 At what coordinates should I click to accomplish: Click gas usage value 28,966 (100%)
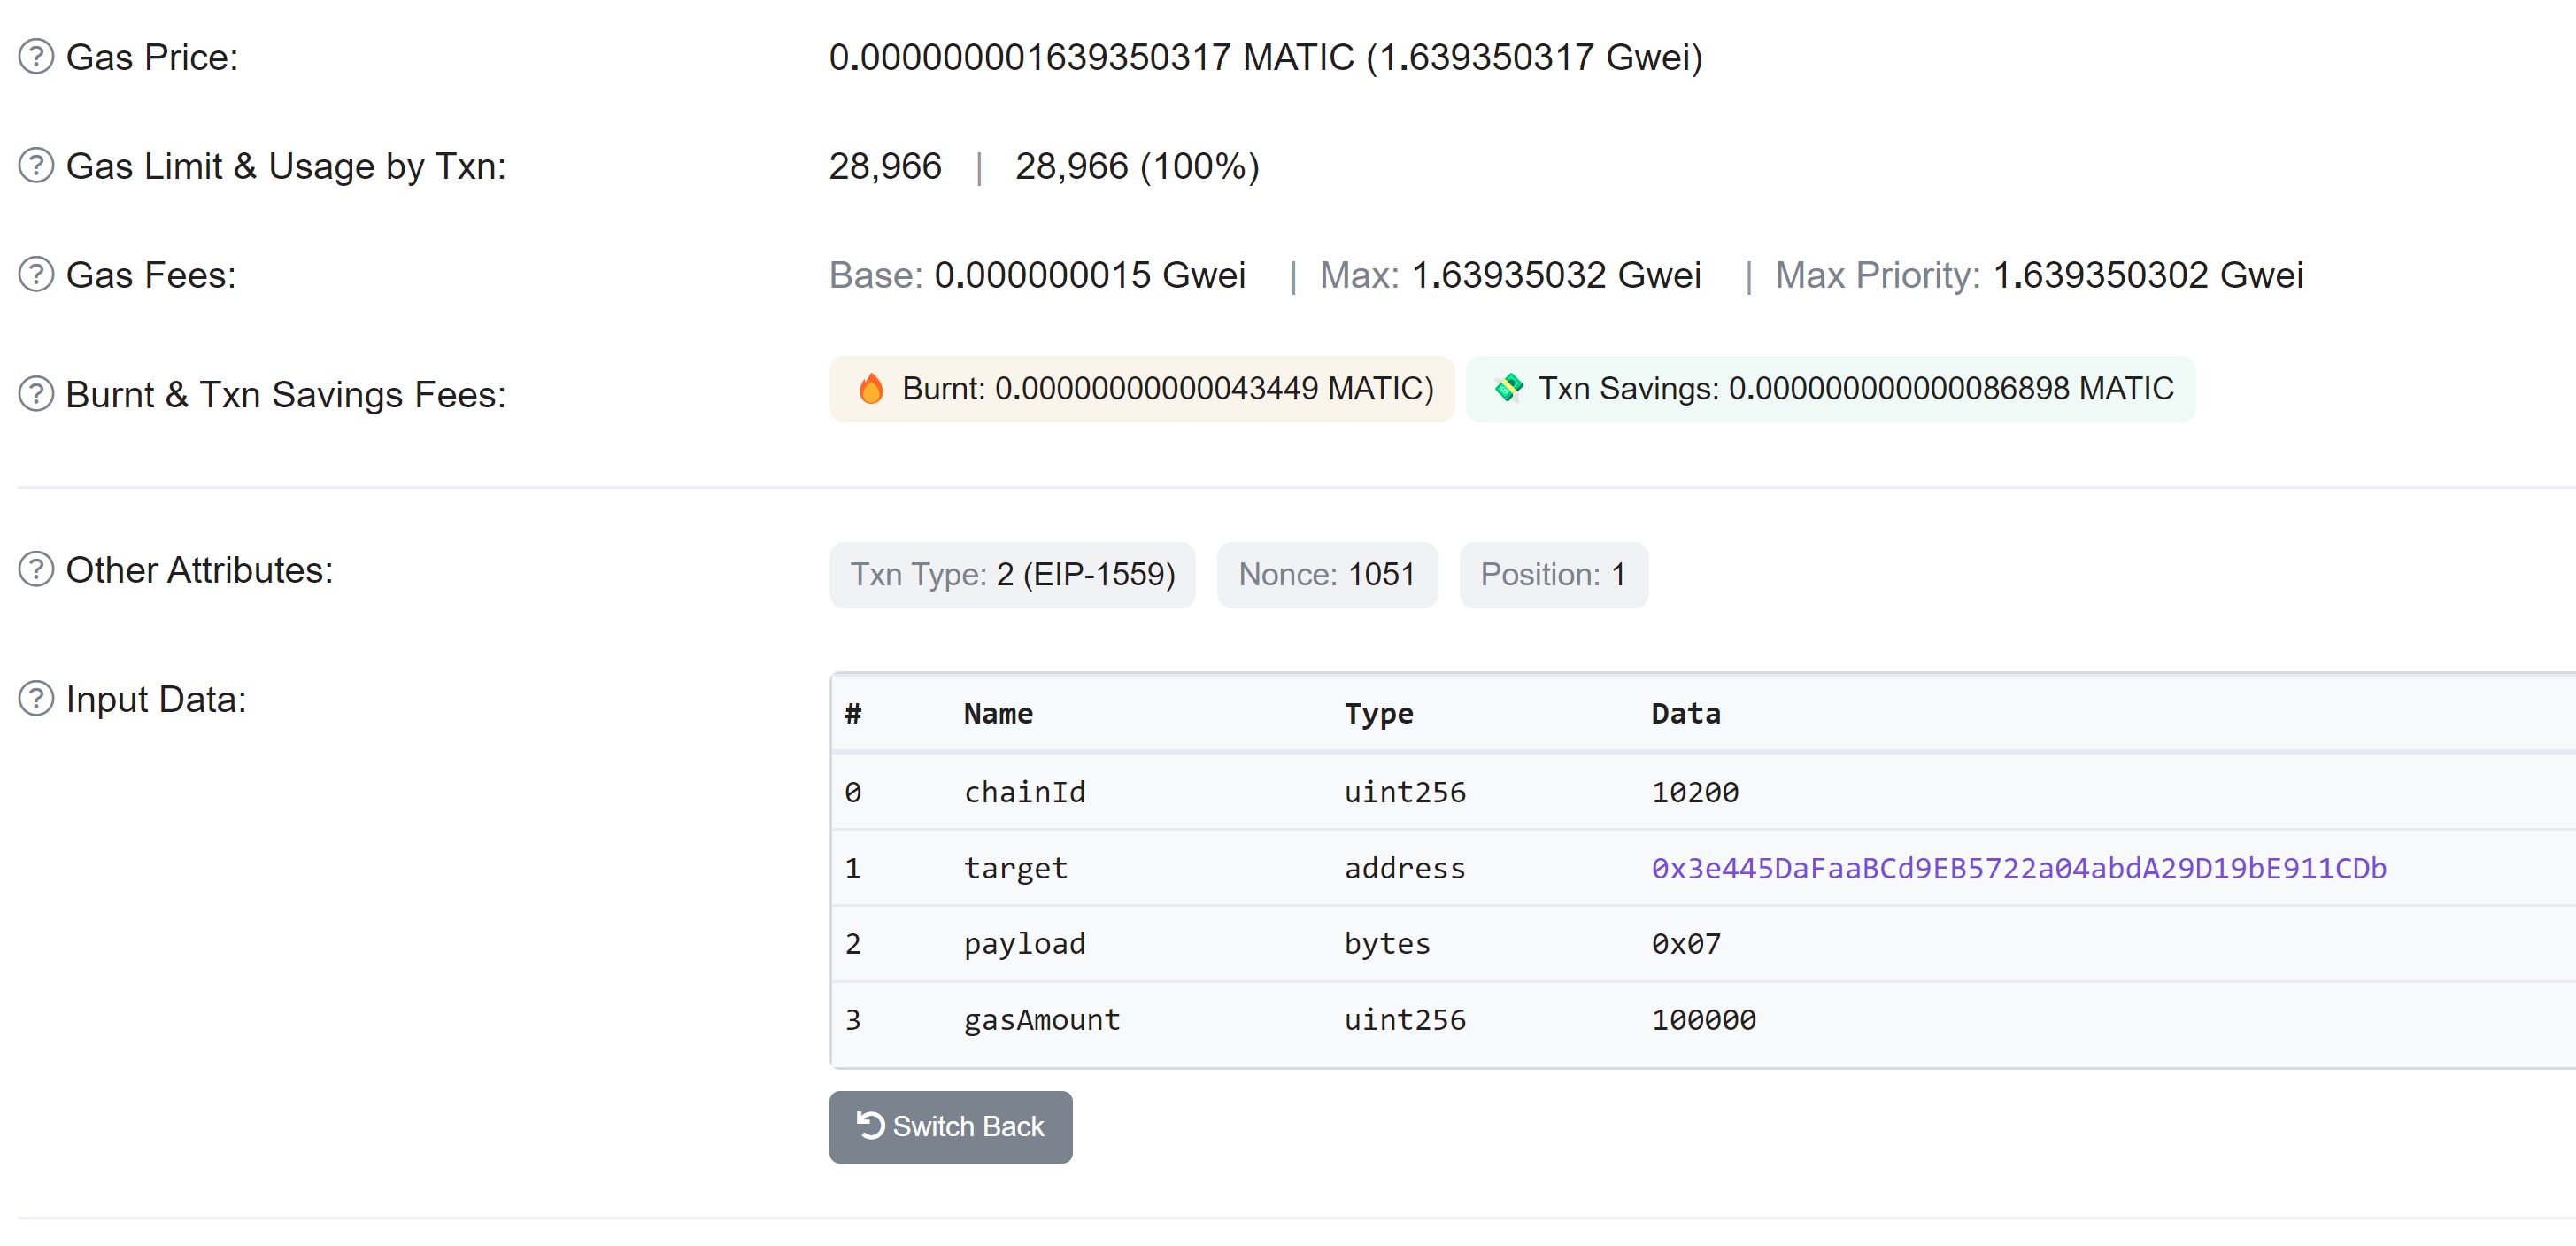pyautogui.click(x=1137, y=167)
